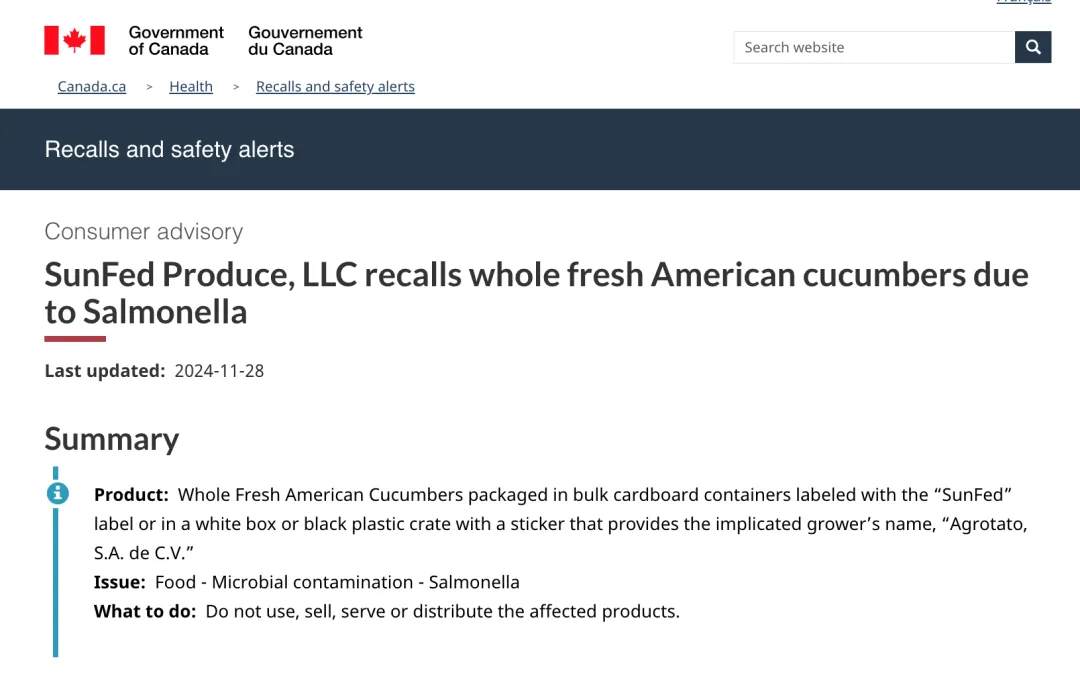Go to Recalls and safety alerts breadcrumb
The height and width of the screenshot is (697, 1080).
click(x=335, y=87)
